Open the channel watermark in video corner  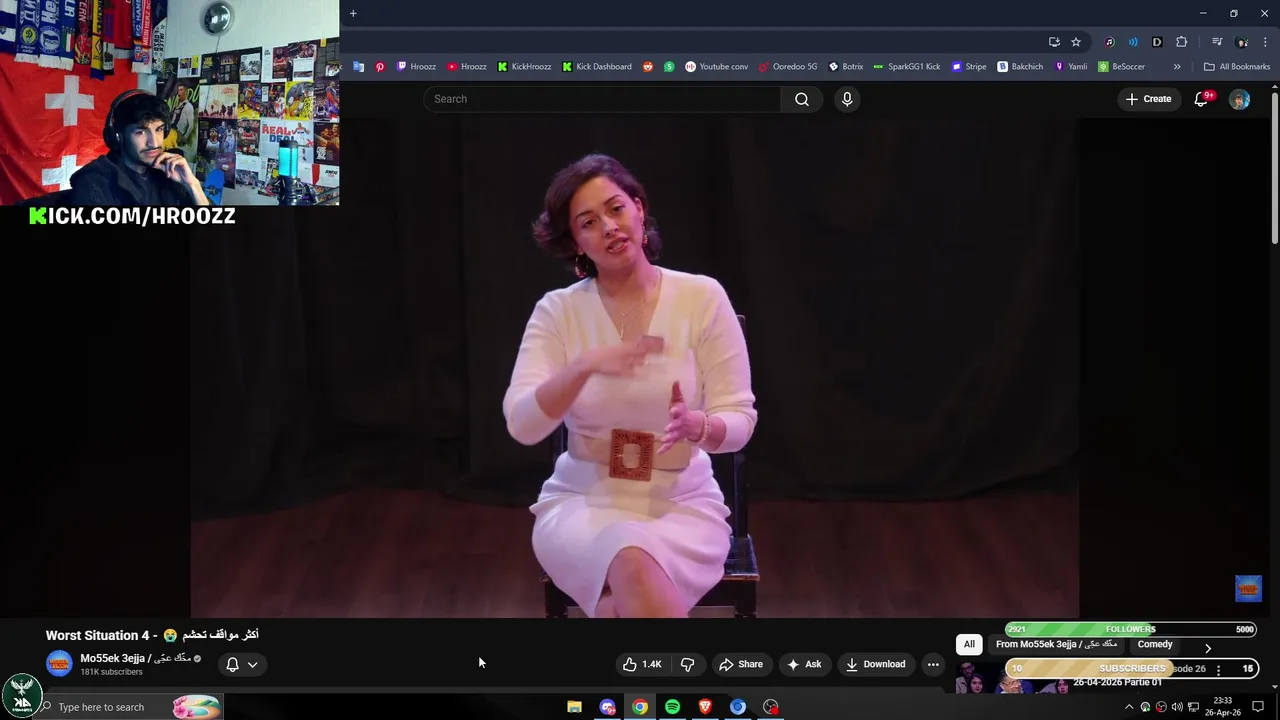[x=1248, y=588]
